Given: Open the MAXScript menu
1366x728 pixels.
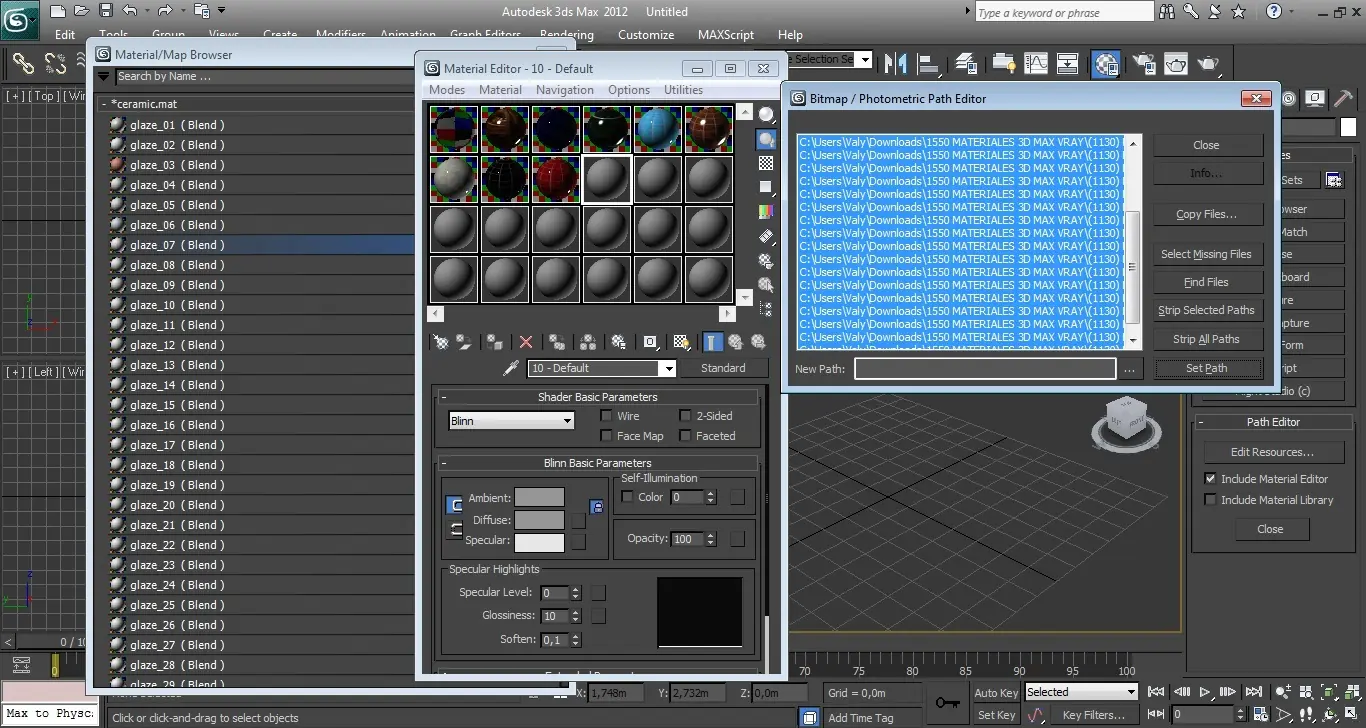Looking at the screenshot, I should pos(726,34).
